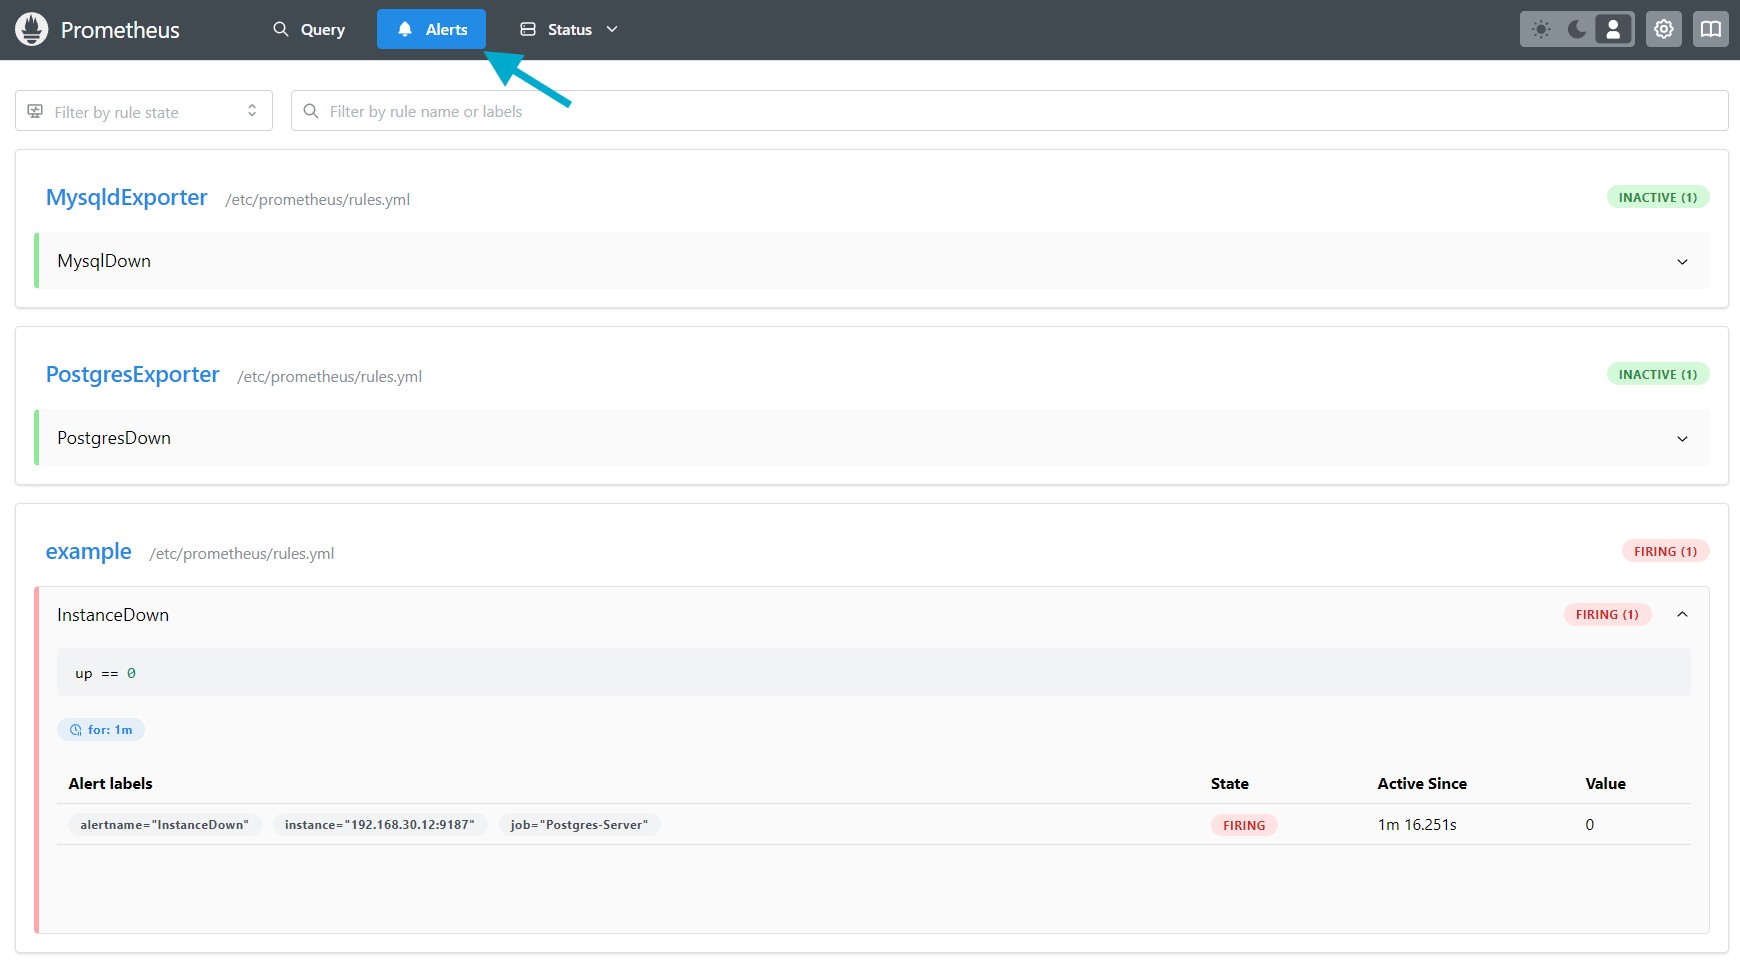Click the 'Filter by rule name or labels' field
Screen dimensions: 1740x967
pos(700,111)
